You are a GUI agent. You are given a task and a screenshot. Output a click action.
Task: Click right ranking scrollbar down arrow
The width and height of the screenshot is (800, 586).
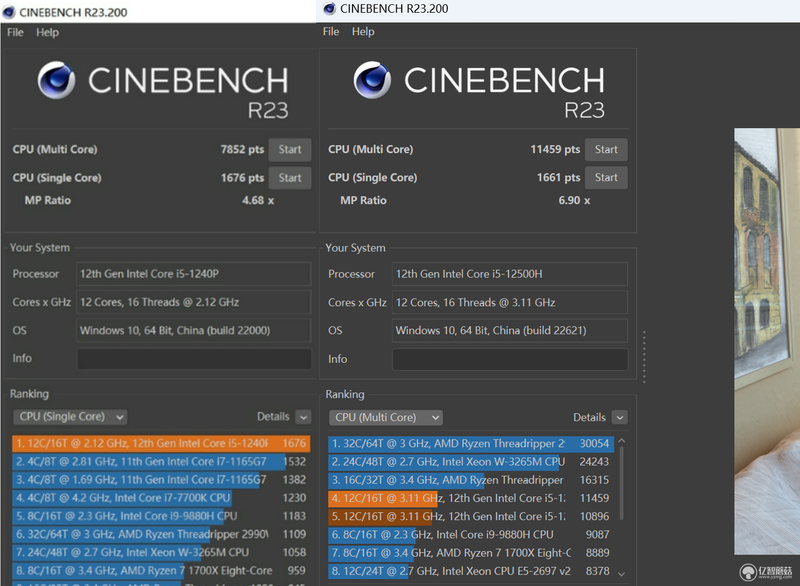[621, 574]
